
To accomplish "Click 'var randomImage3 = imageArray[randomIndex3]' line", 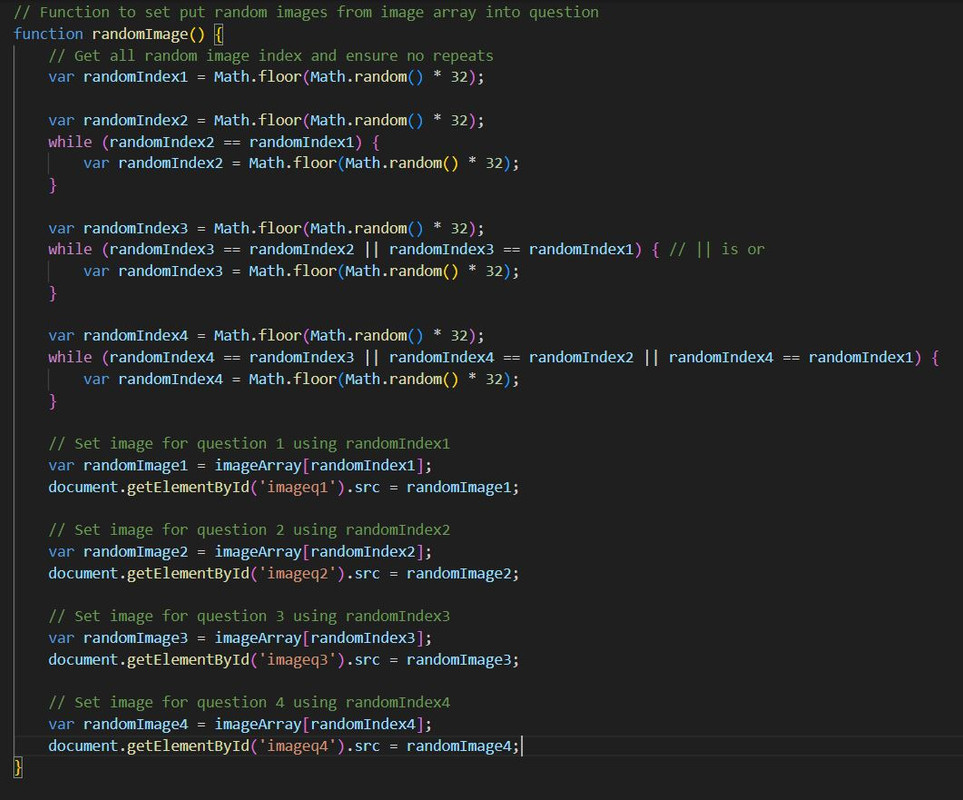I will click(240, 638).
